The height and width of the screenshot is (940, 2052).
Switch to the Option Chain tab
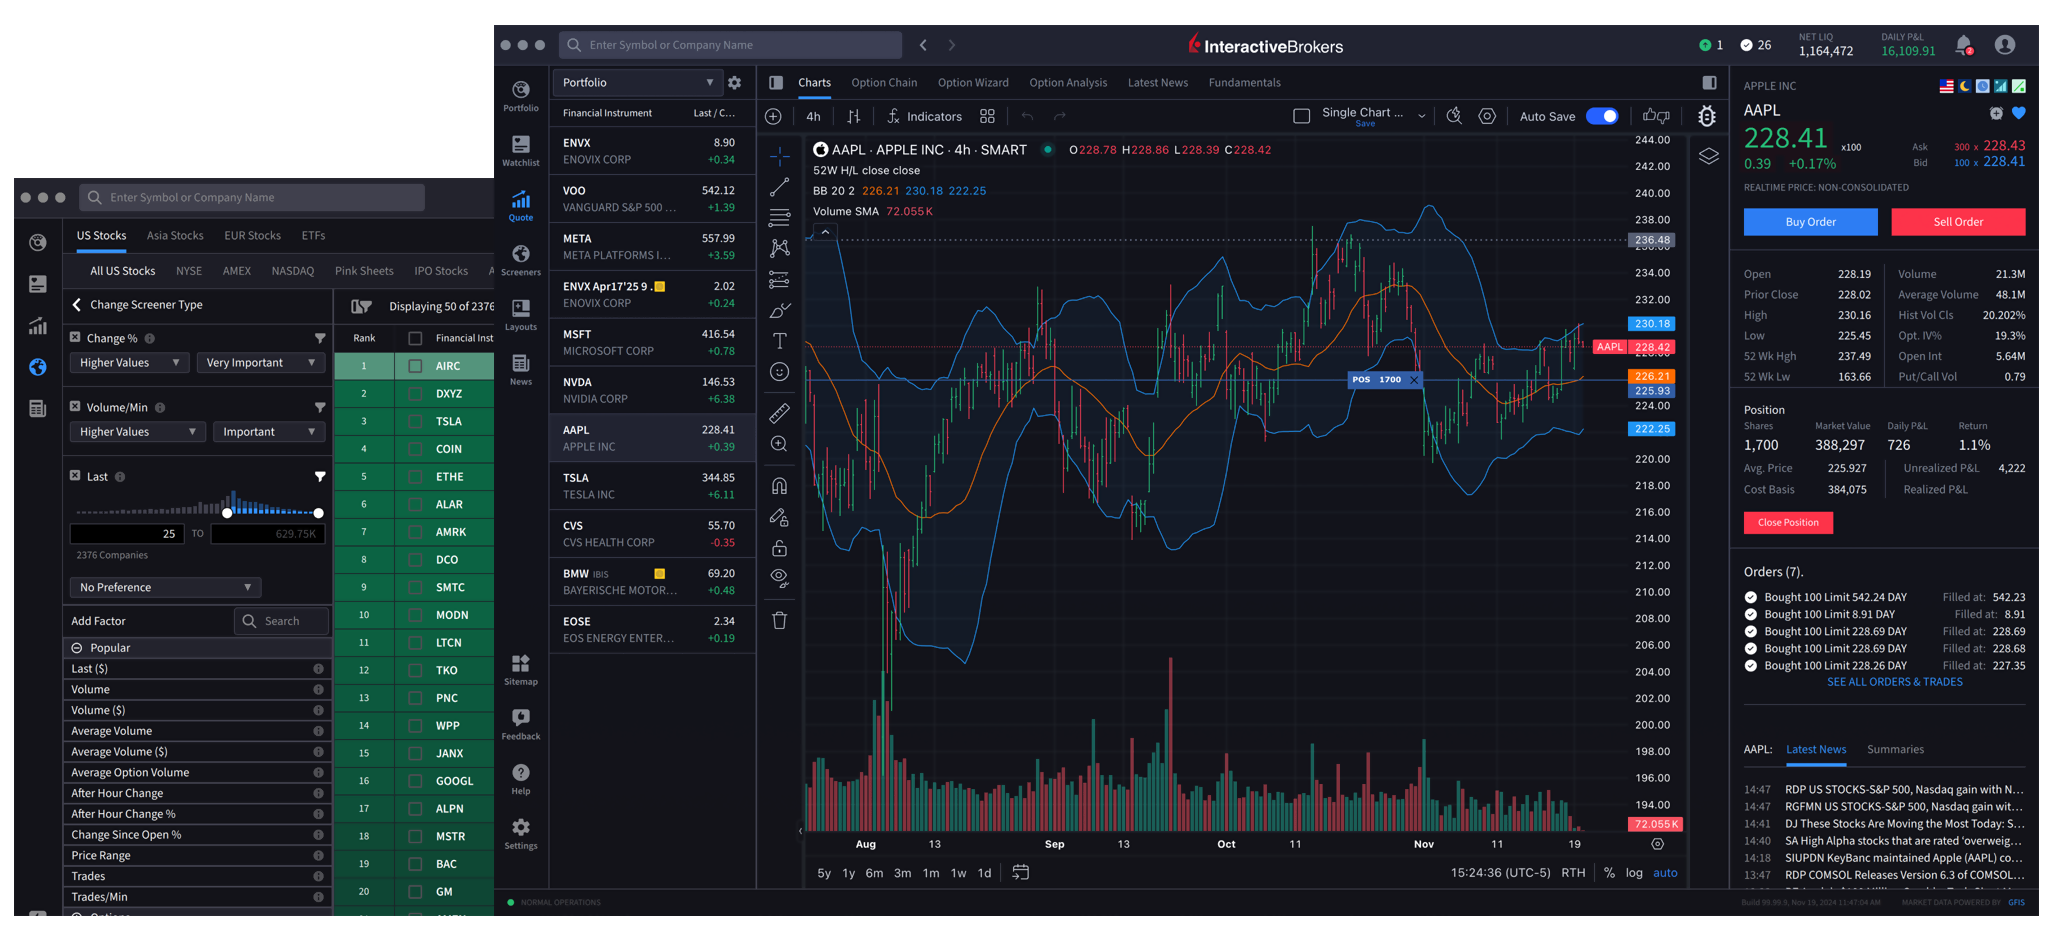884,83
